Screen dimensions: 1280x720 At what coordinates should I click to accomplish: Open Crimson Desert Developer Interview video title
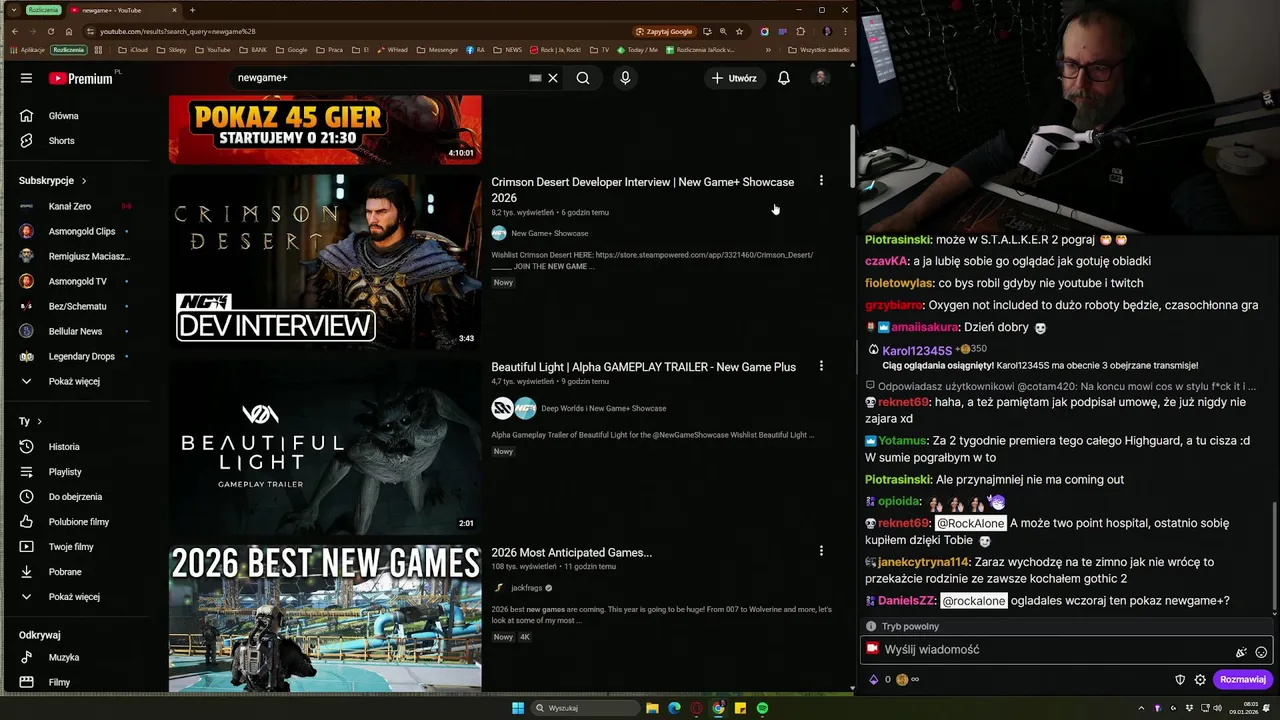[x=642, y=190]
